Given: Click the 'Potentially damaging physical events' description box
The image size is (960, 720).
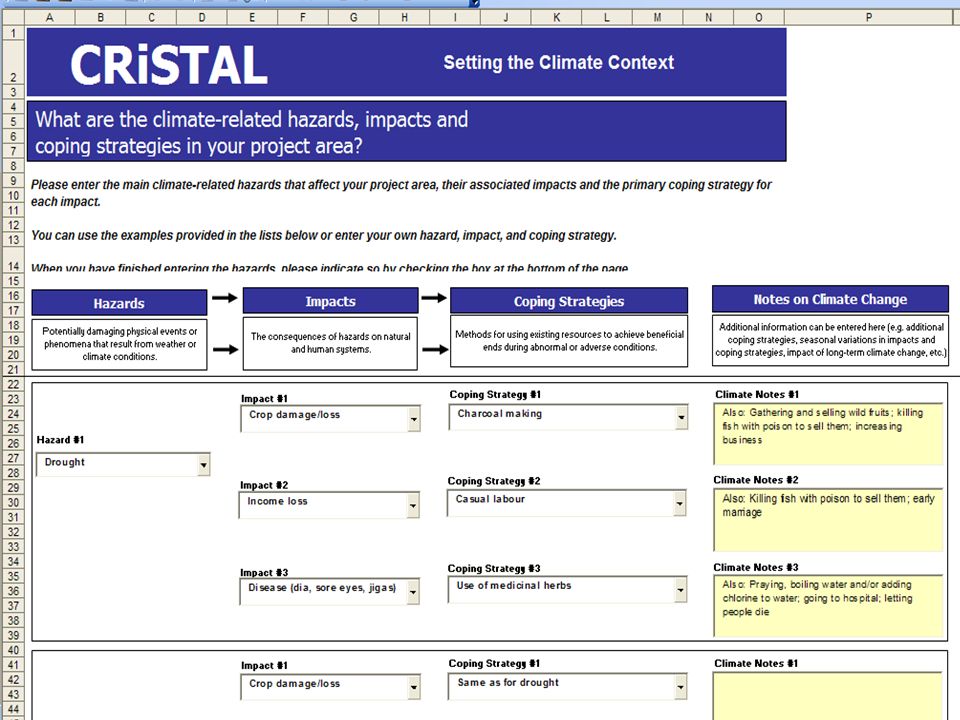Looking at the screenshot, I should coord(119,344).
